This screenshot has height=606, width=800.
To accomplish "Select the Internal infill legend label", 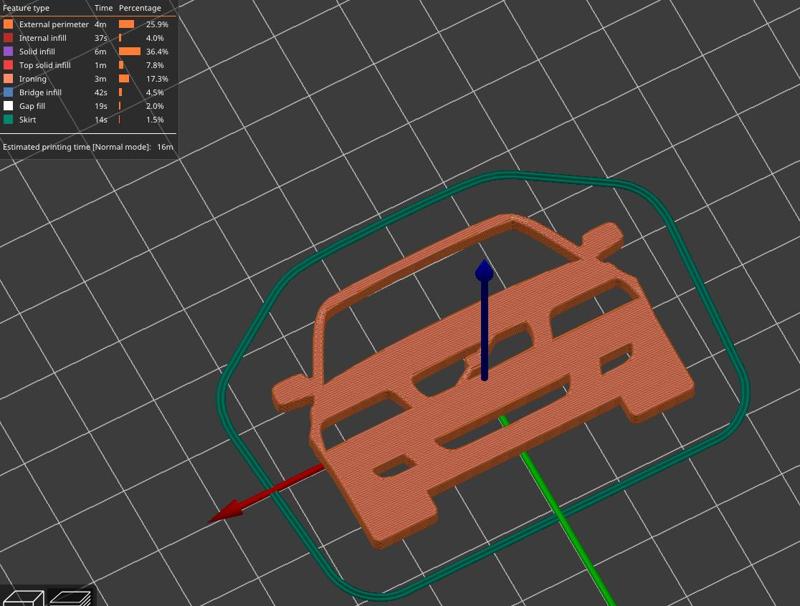I will click(43, 38).
